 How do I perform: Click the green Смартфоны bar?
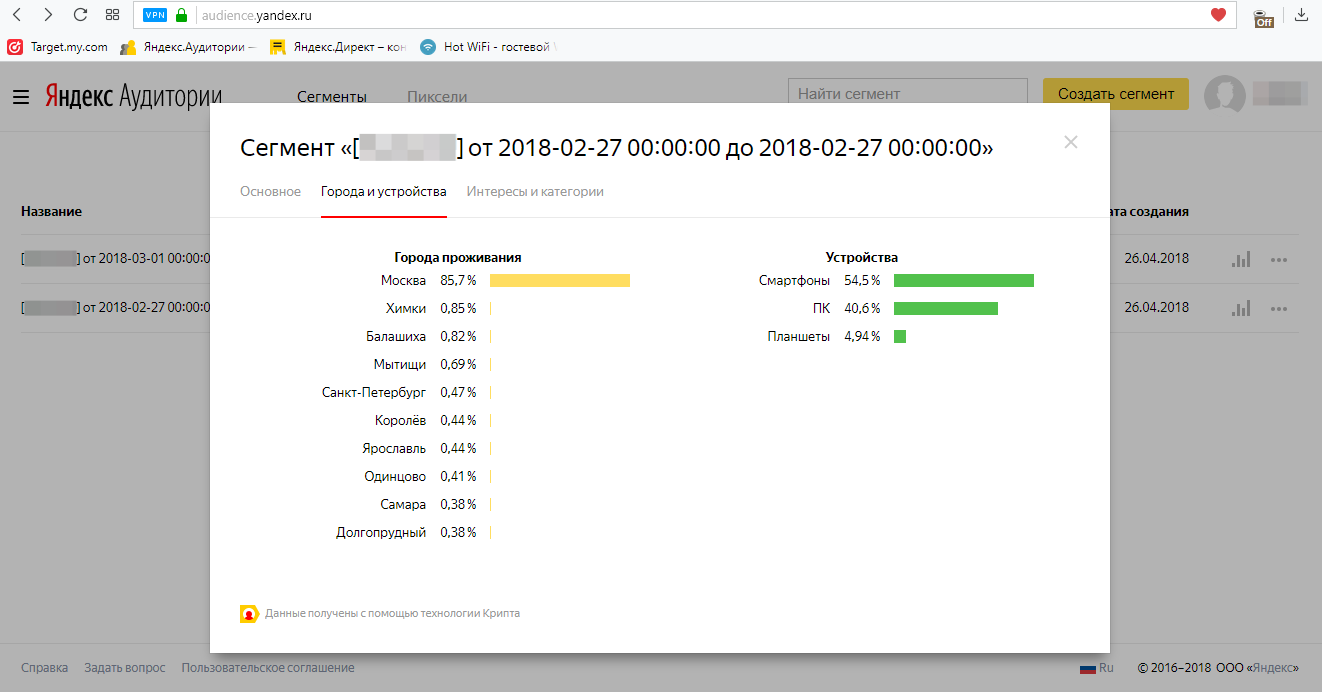[964, 281]
